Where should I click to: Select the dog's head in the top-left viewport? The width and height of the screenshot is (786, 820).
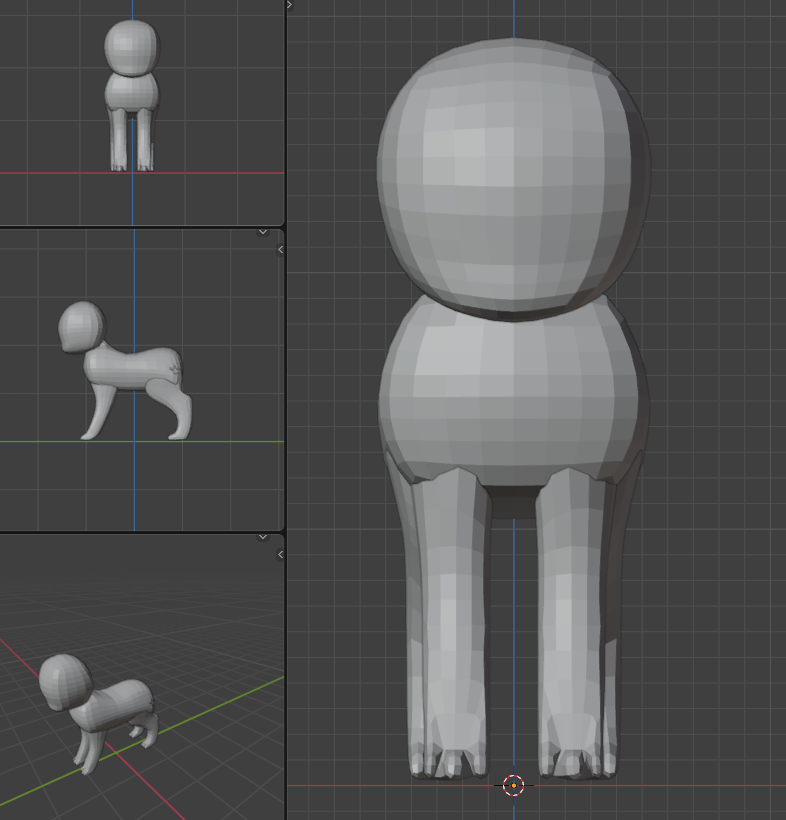131,45
